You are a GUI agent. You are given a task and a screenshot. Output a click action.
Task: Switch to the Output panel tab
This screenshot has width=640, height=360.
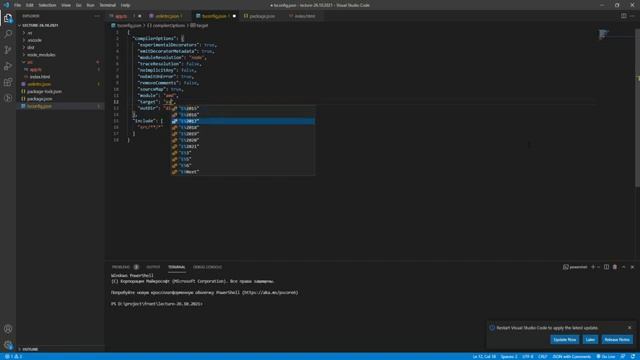coord(153,267)
